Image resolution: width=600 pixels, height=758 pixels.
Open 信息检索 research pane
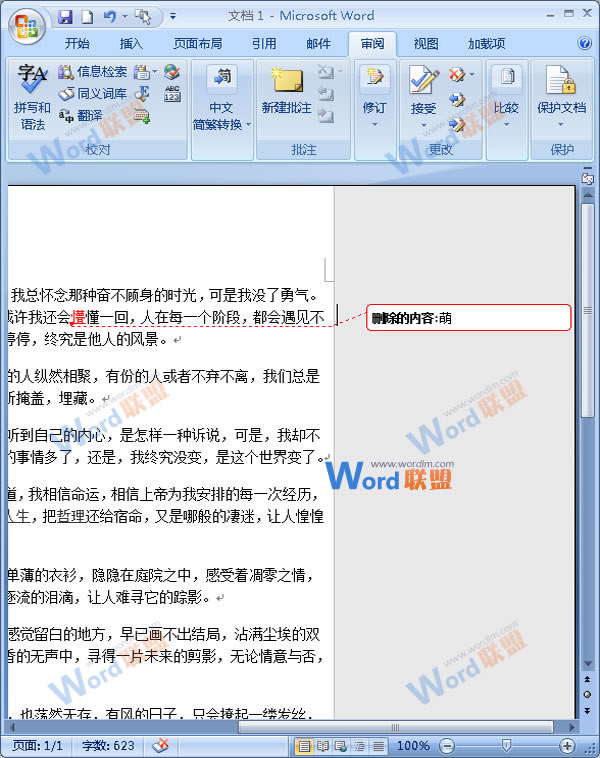click(x=92, y=72)
